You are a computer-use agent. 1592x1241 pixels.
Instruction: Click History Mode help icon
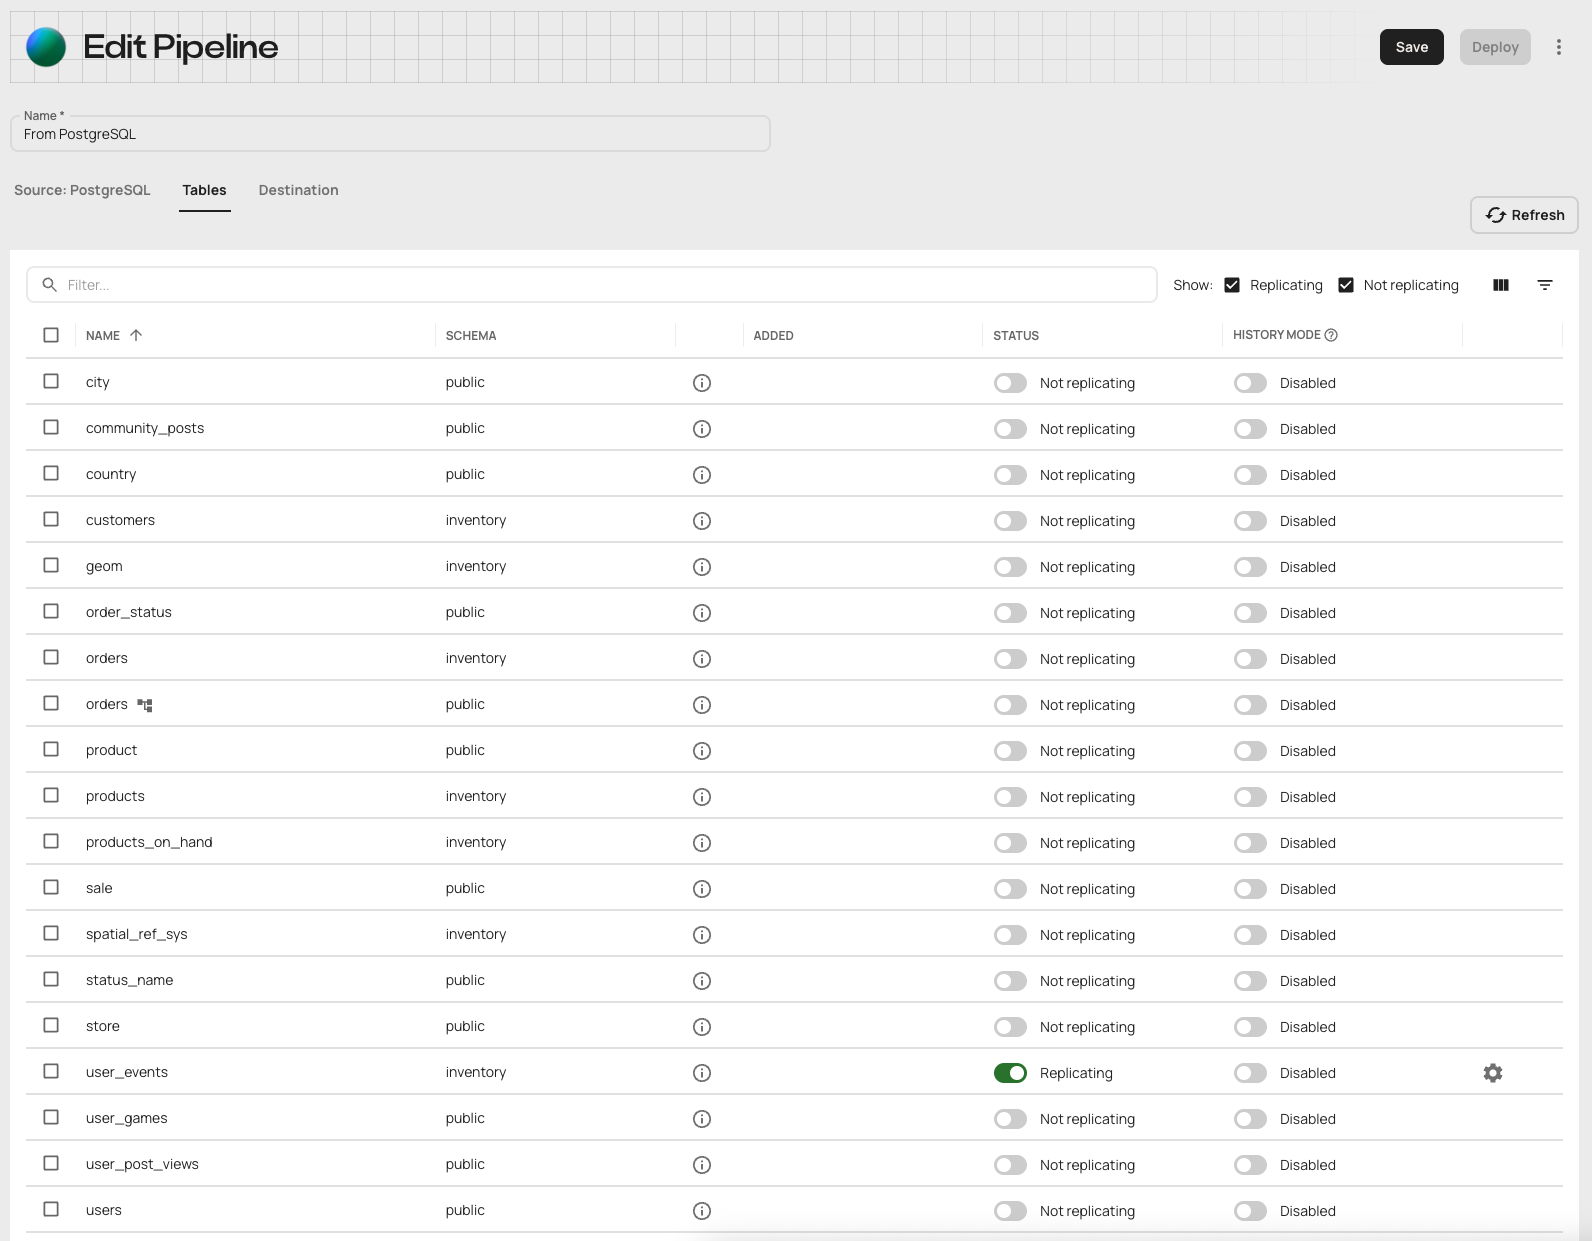(1331, 335)
